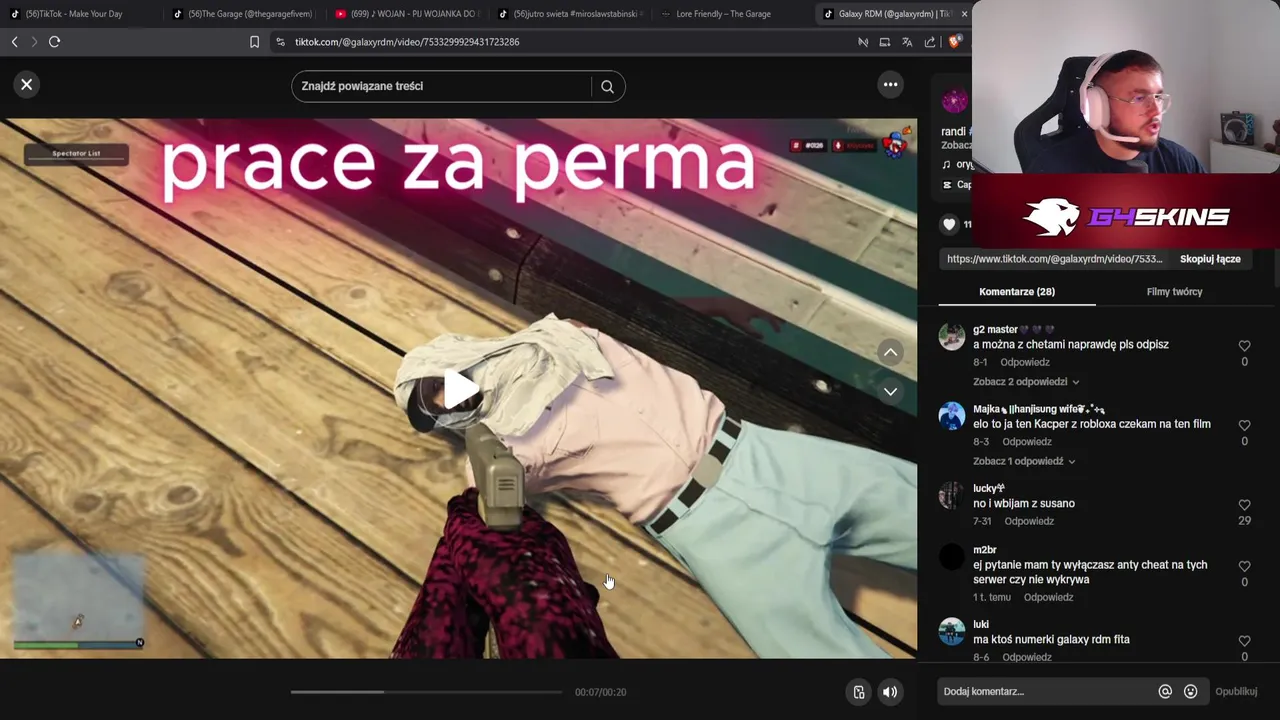Reply to m2br's comment via Odpowiedz

coord(1048,597)
